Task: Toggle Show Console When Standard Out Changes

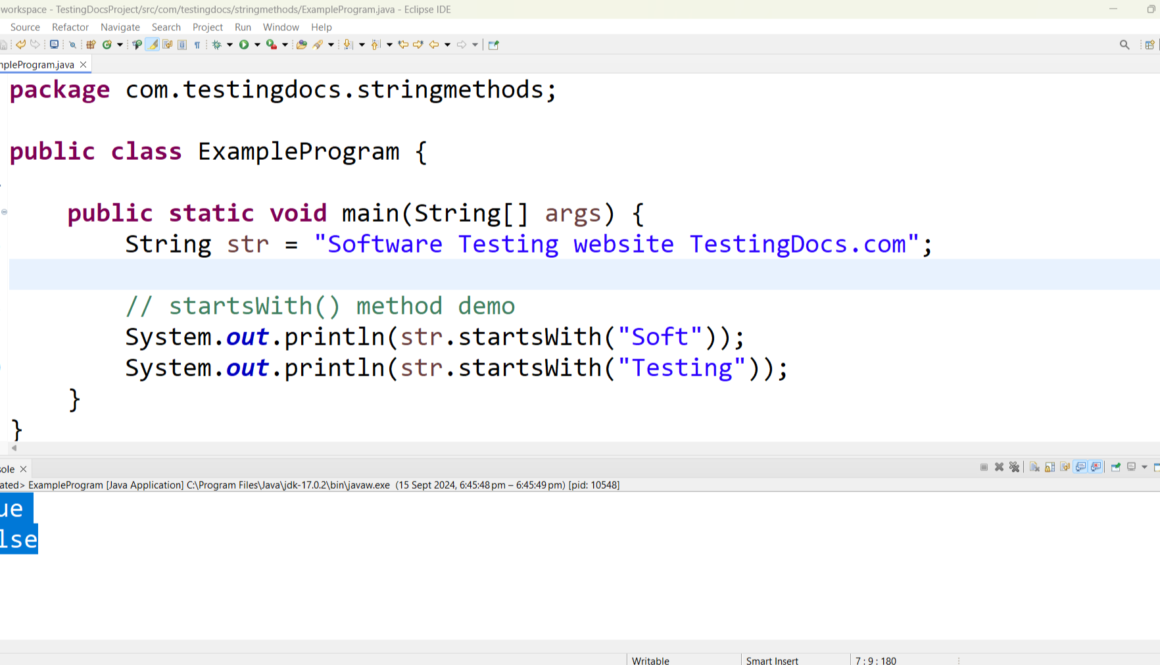Action: (1081, 467)
